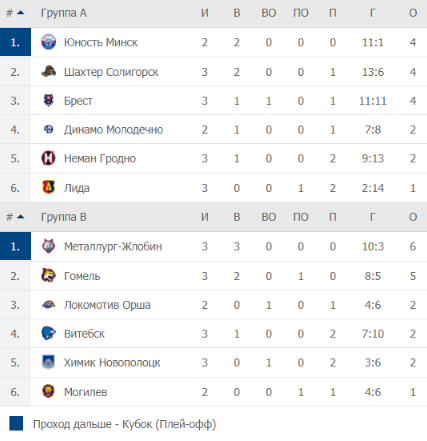This screenshot has width=427, height=441.
Task: Click the Локомотив Орша team logo
Action: pyautogui.click(x=48, y=304)
